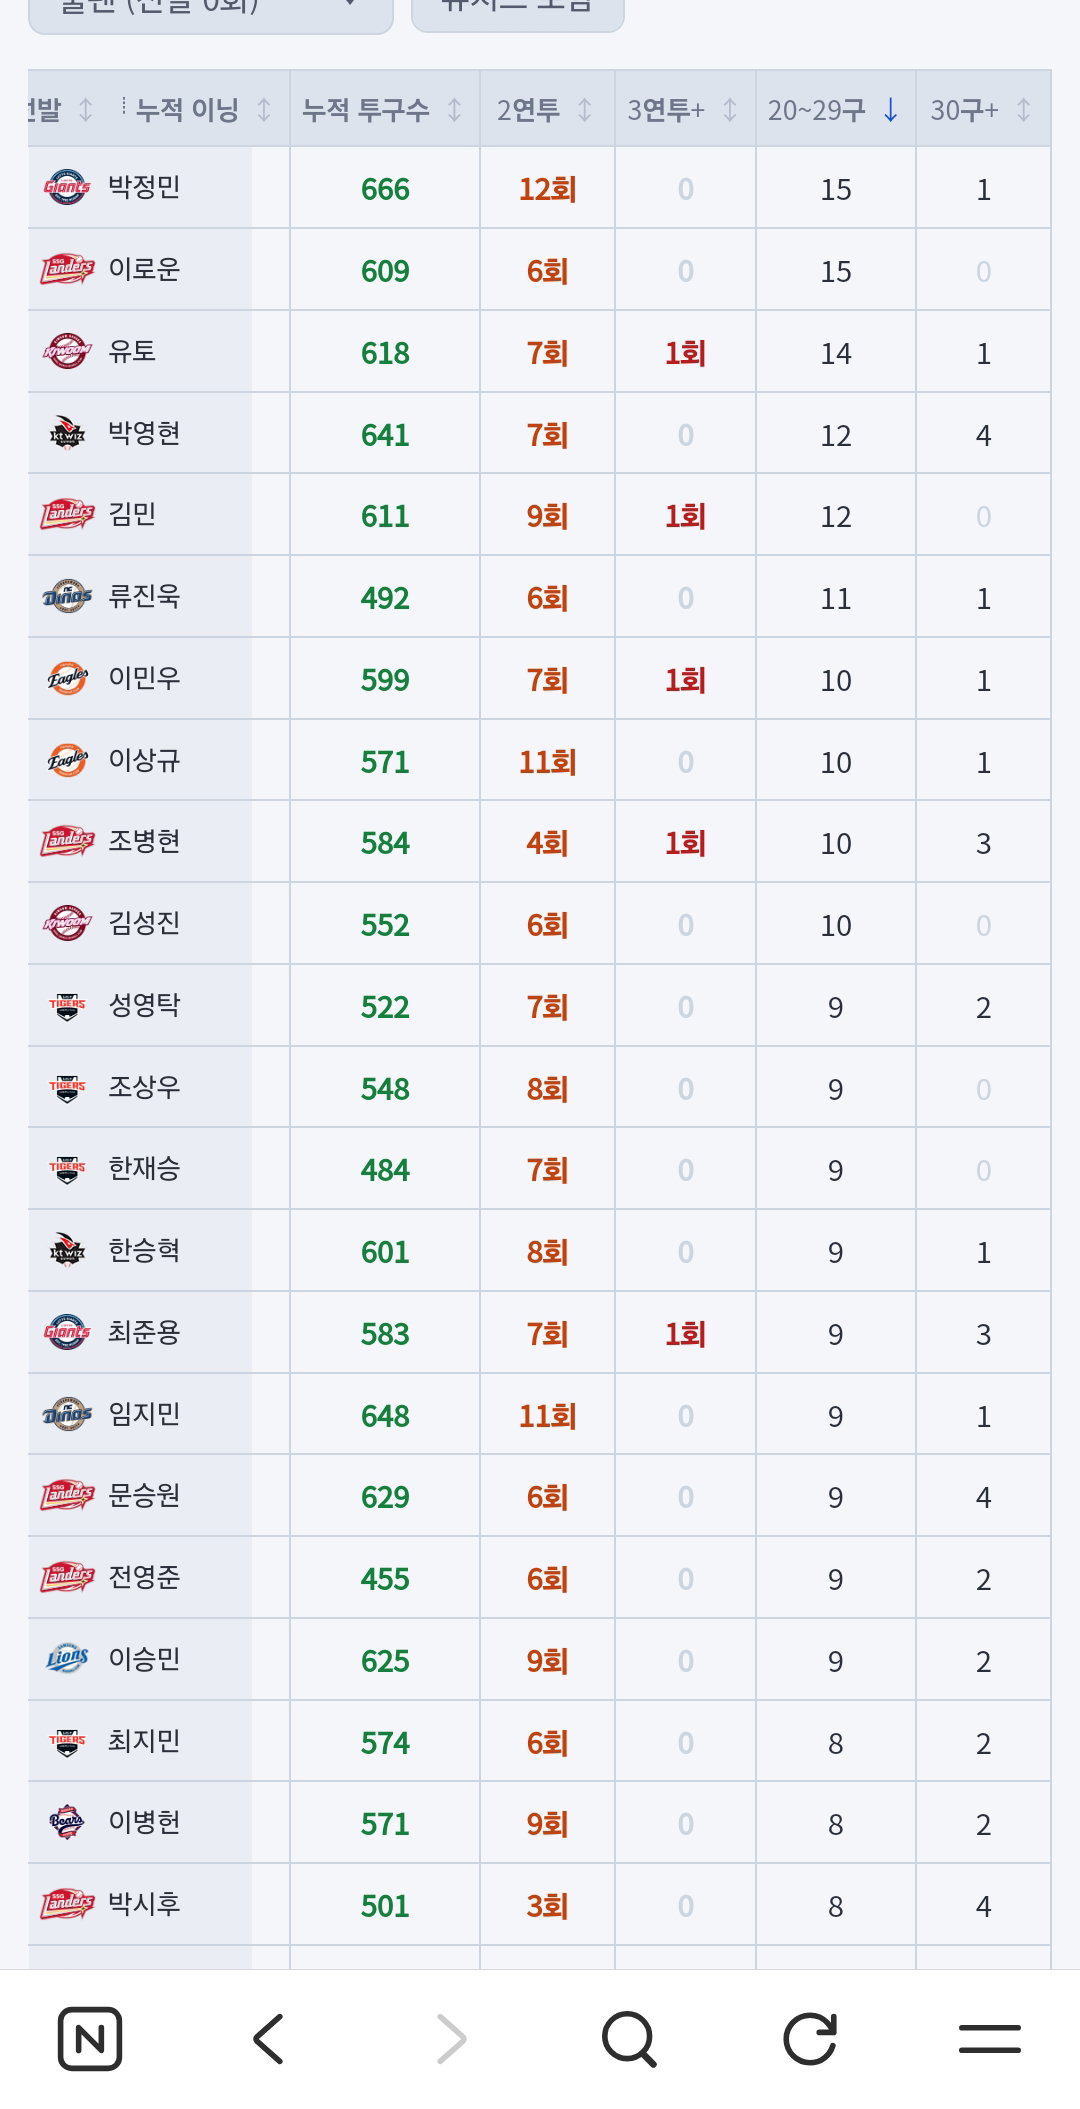
Task: Select player name 조병현
Action: tap(144, 841)
